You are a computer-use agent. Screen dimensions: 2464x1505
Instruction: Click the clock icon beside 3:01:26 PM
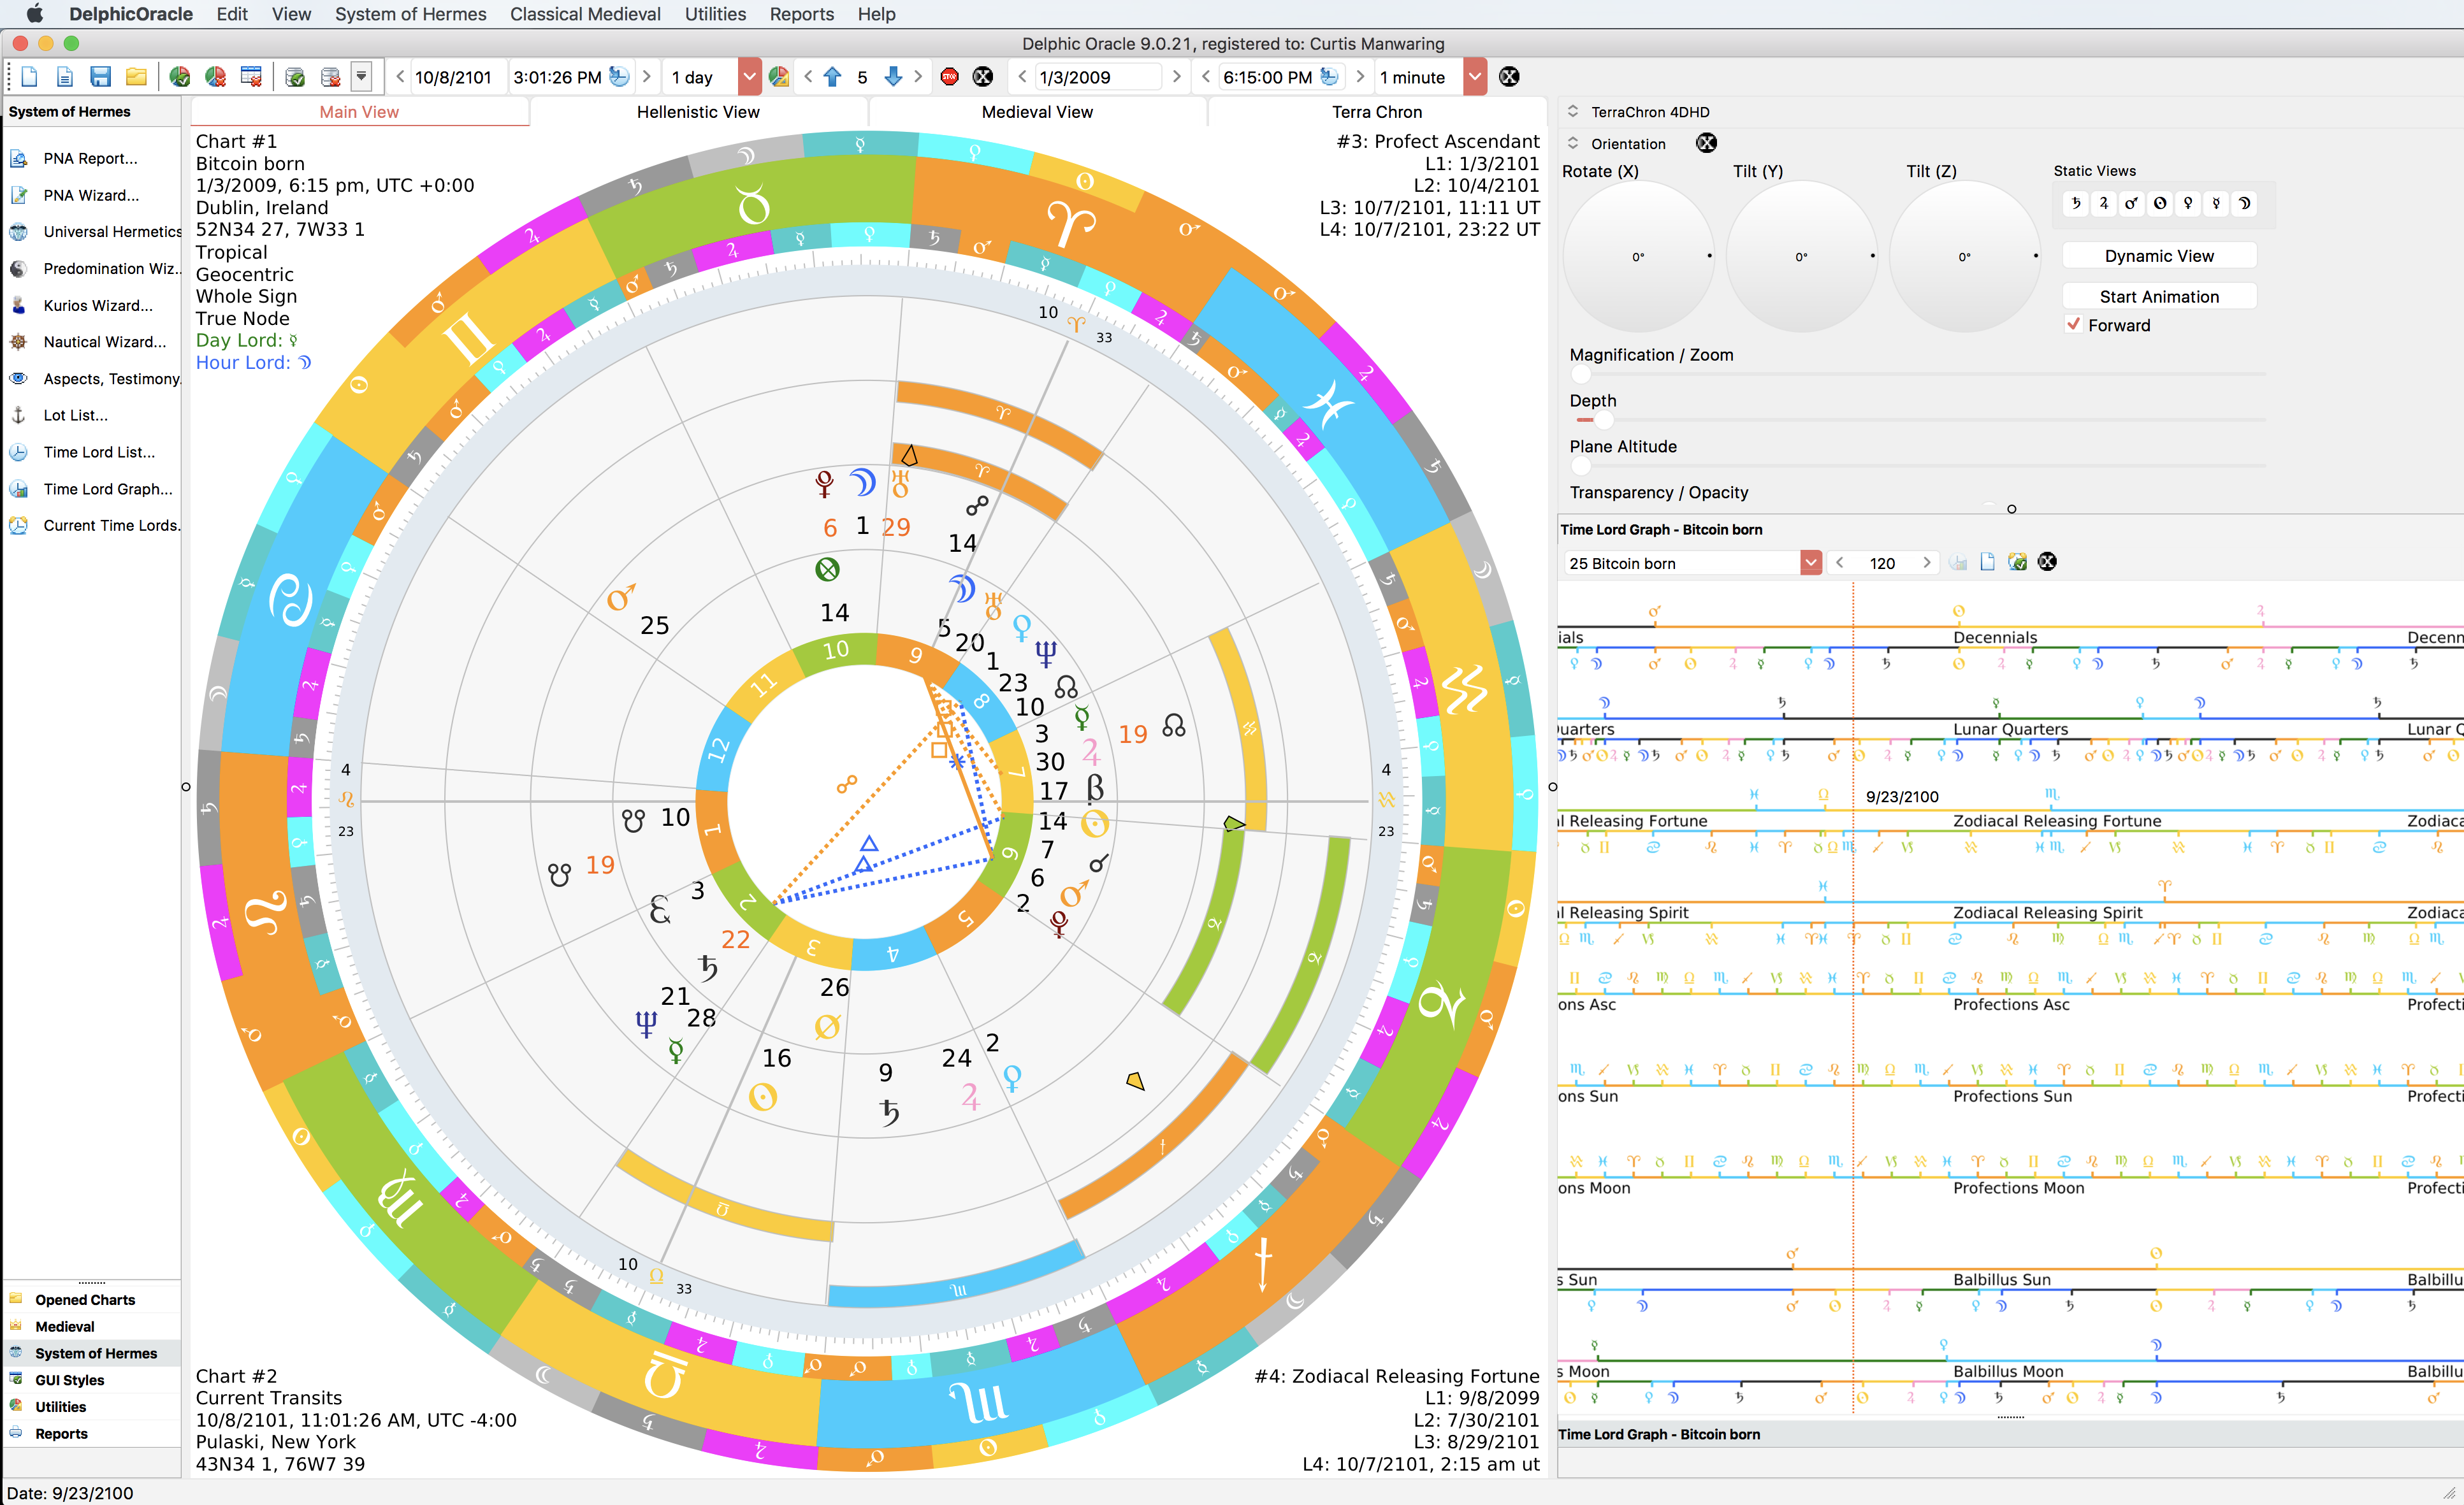tap(619, 77)
